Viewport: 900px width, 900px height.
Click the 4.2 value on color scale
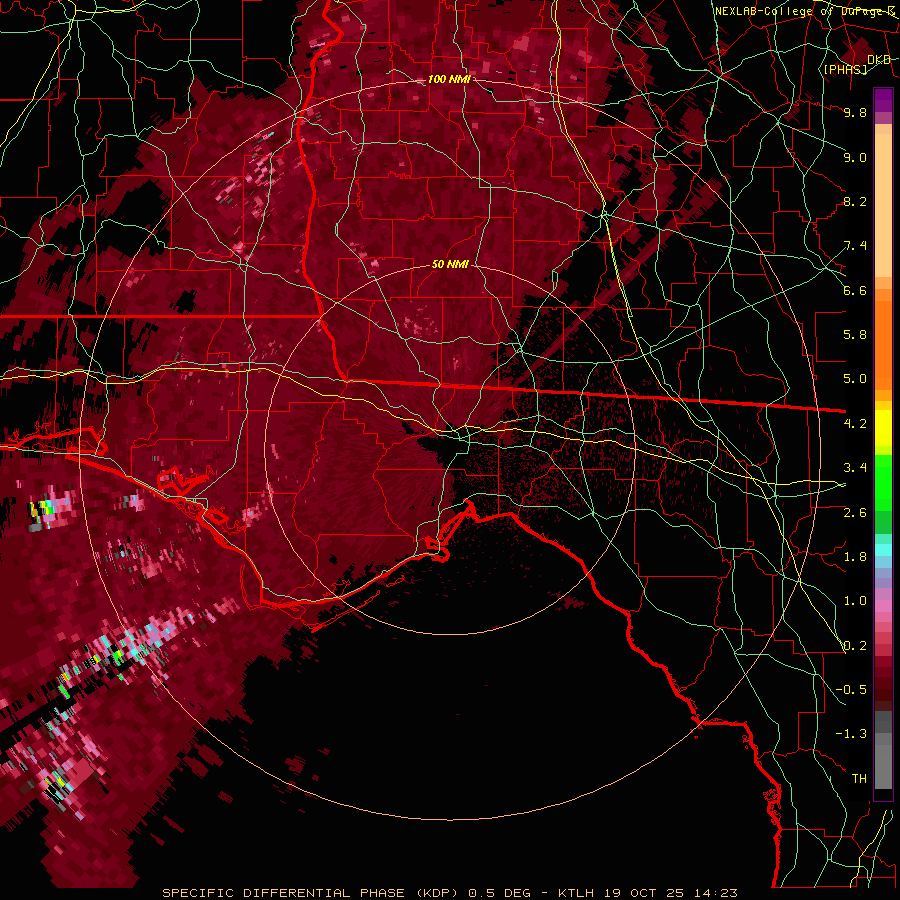pyautogui.click(x=855, y=424)
